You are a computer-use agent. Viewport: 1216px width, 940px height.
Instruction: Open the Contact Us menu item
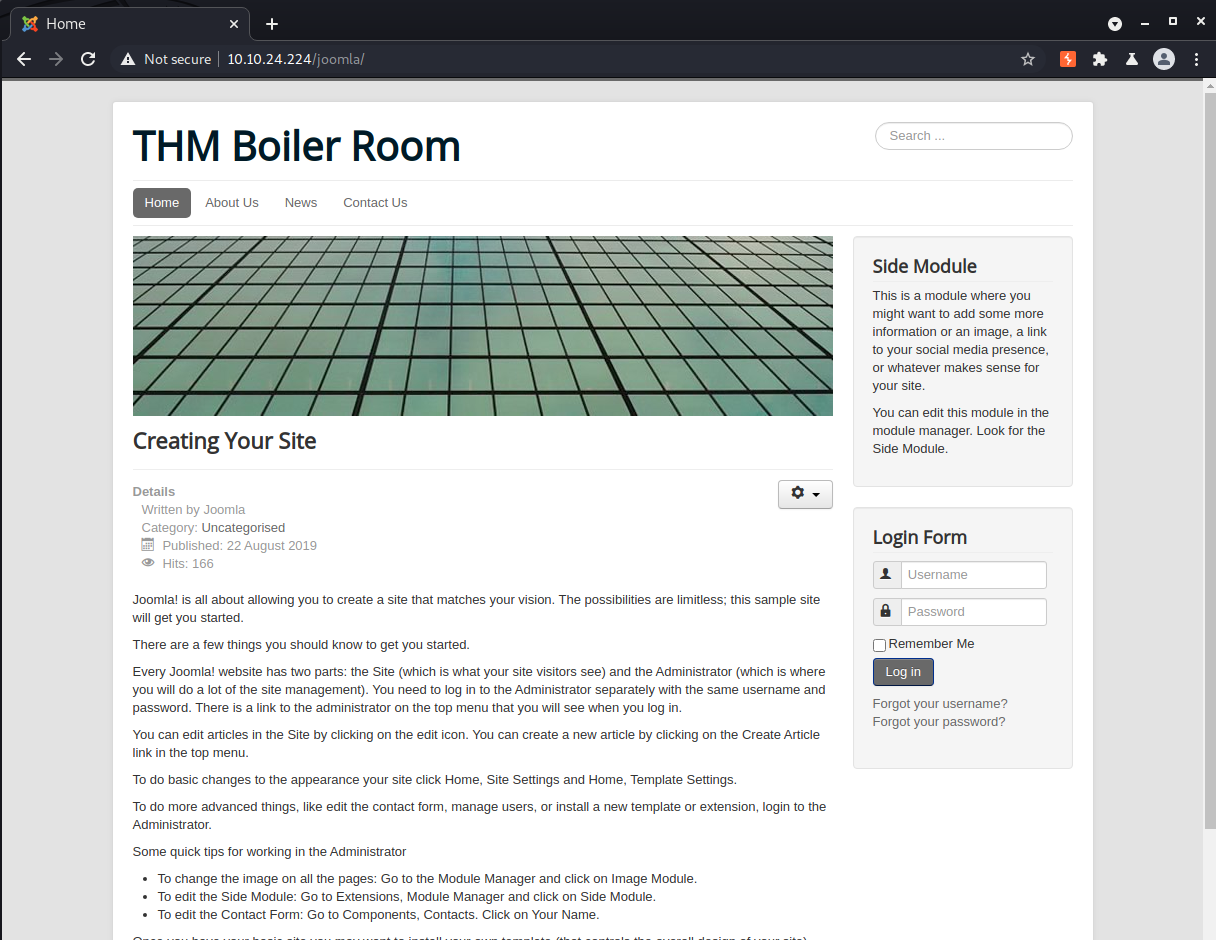[375, 202]
